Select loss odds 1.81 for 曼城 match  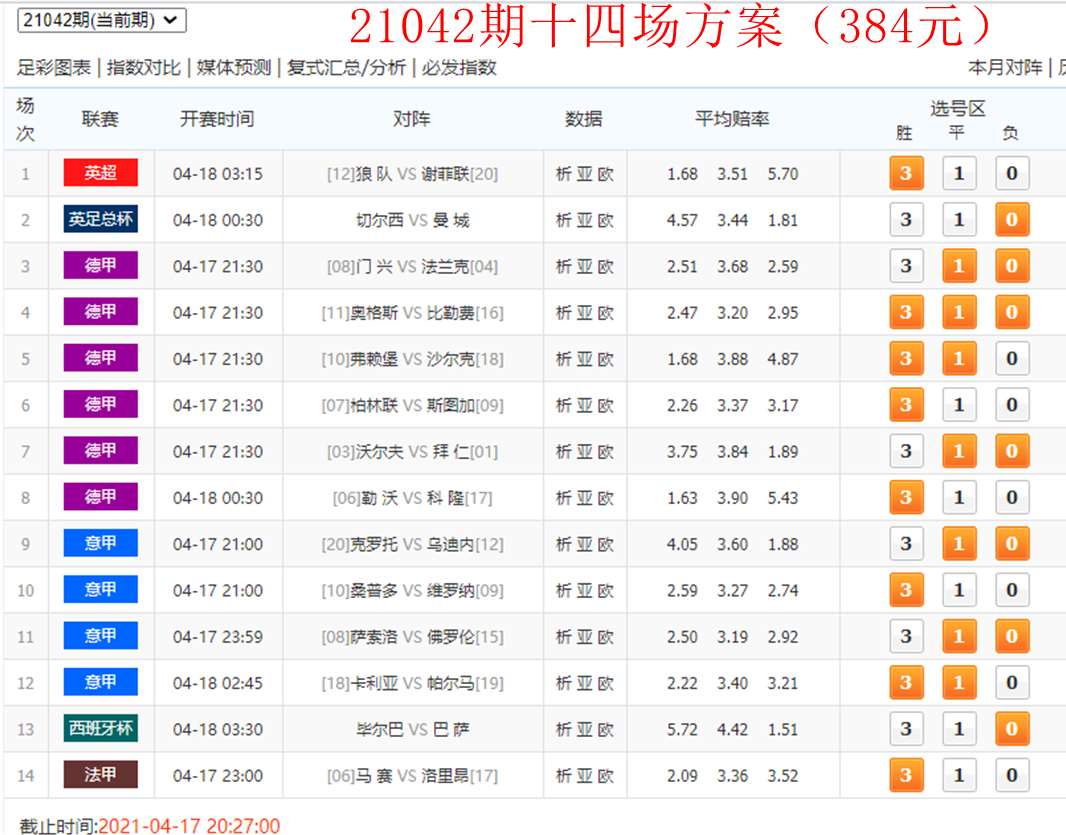click(x=783, y=220)
